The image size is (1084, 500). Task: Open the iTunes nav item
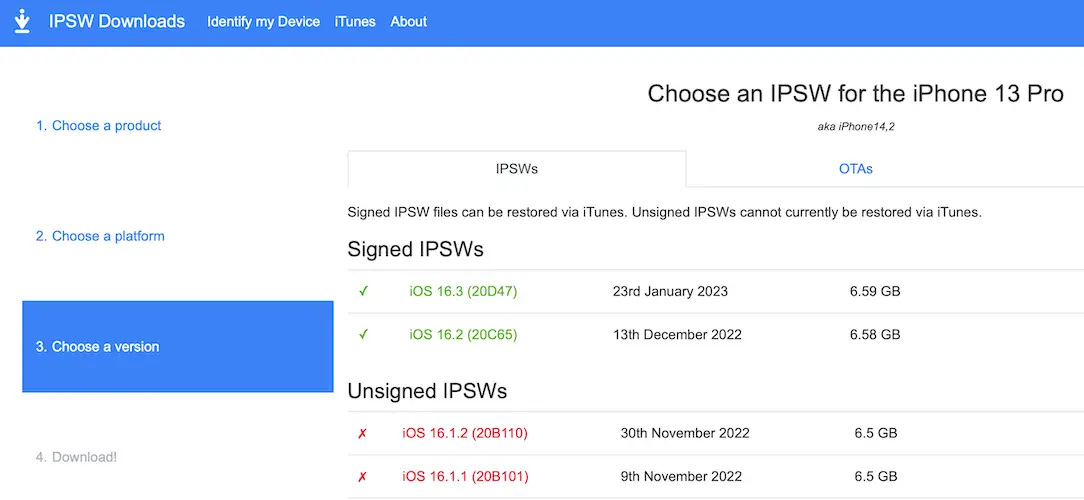(x=355, y=21)
